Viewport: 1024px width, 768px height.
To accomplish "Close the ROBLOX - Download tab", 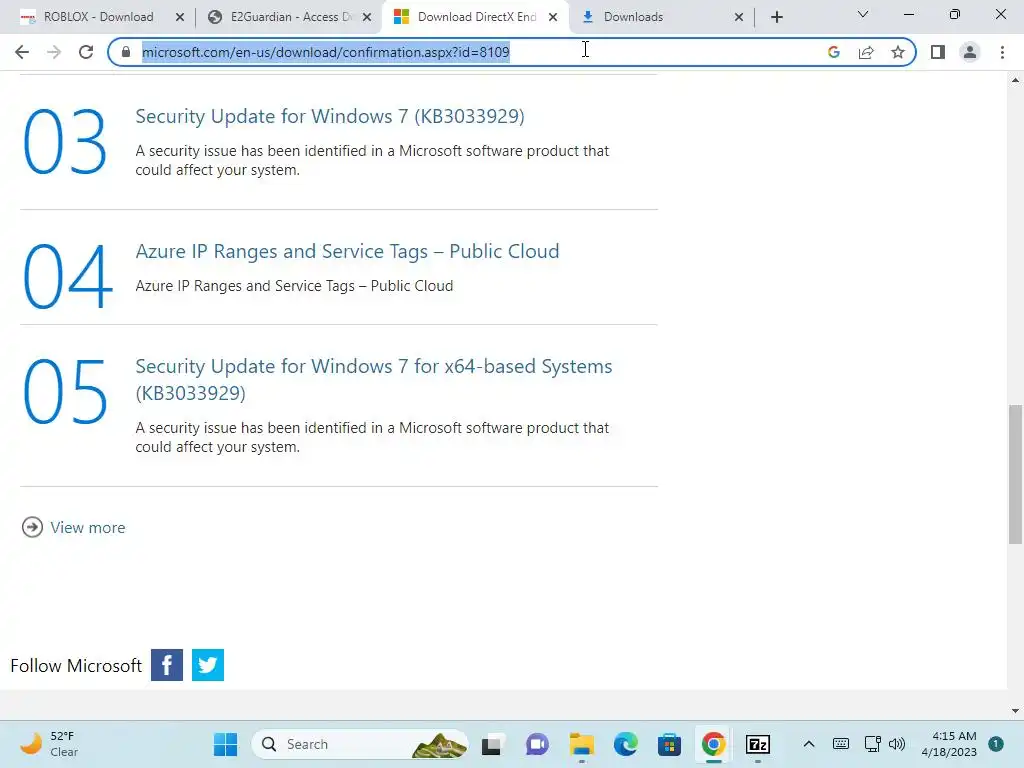I will pos(180,18).
